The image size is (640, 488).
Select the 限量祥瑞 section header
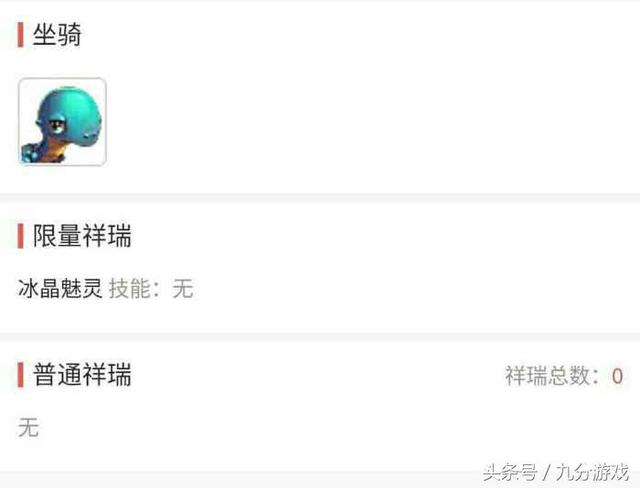(82, 236)
